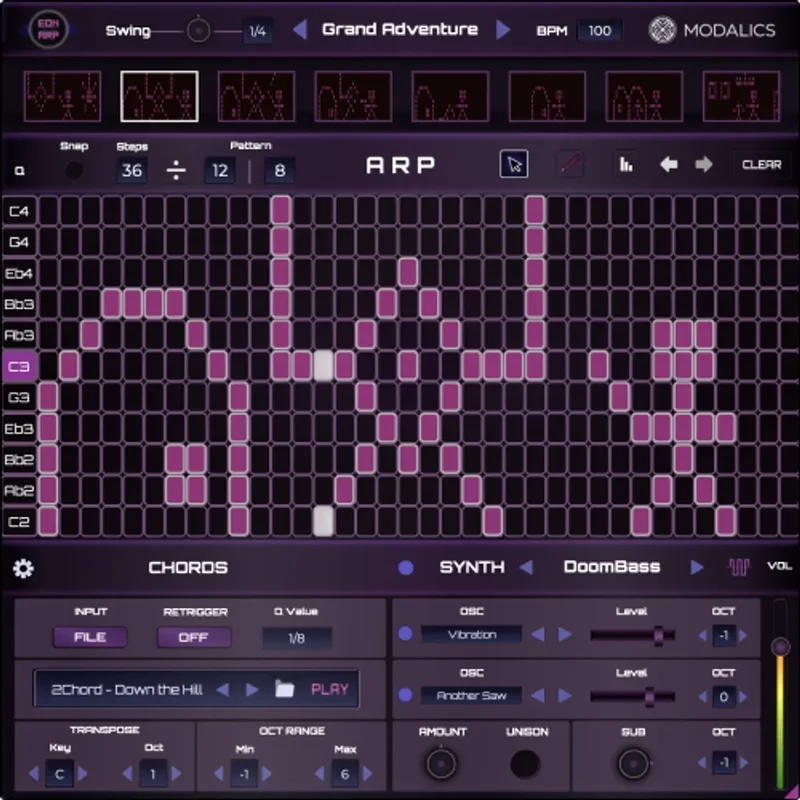This screenshot has width=800, height=800.
Task: Toggle the SYNTH enable dot
Action: click(x=406, y=567)
